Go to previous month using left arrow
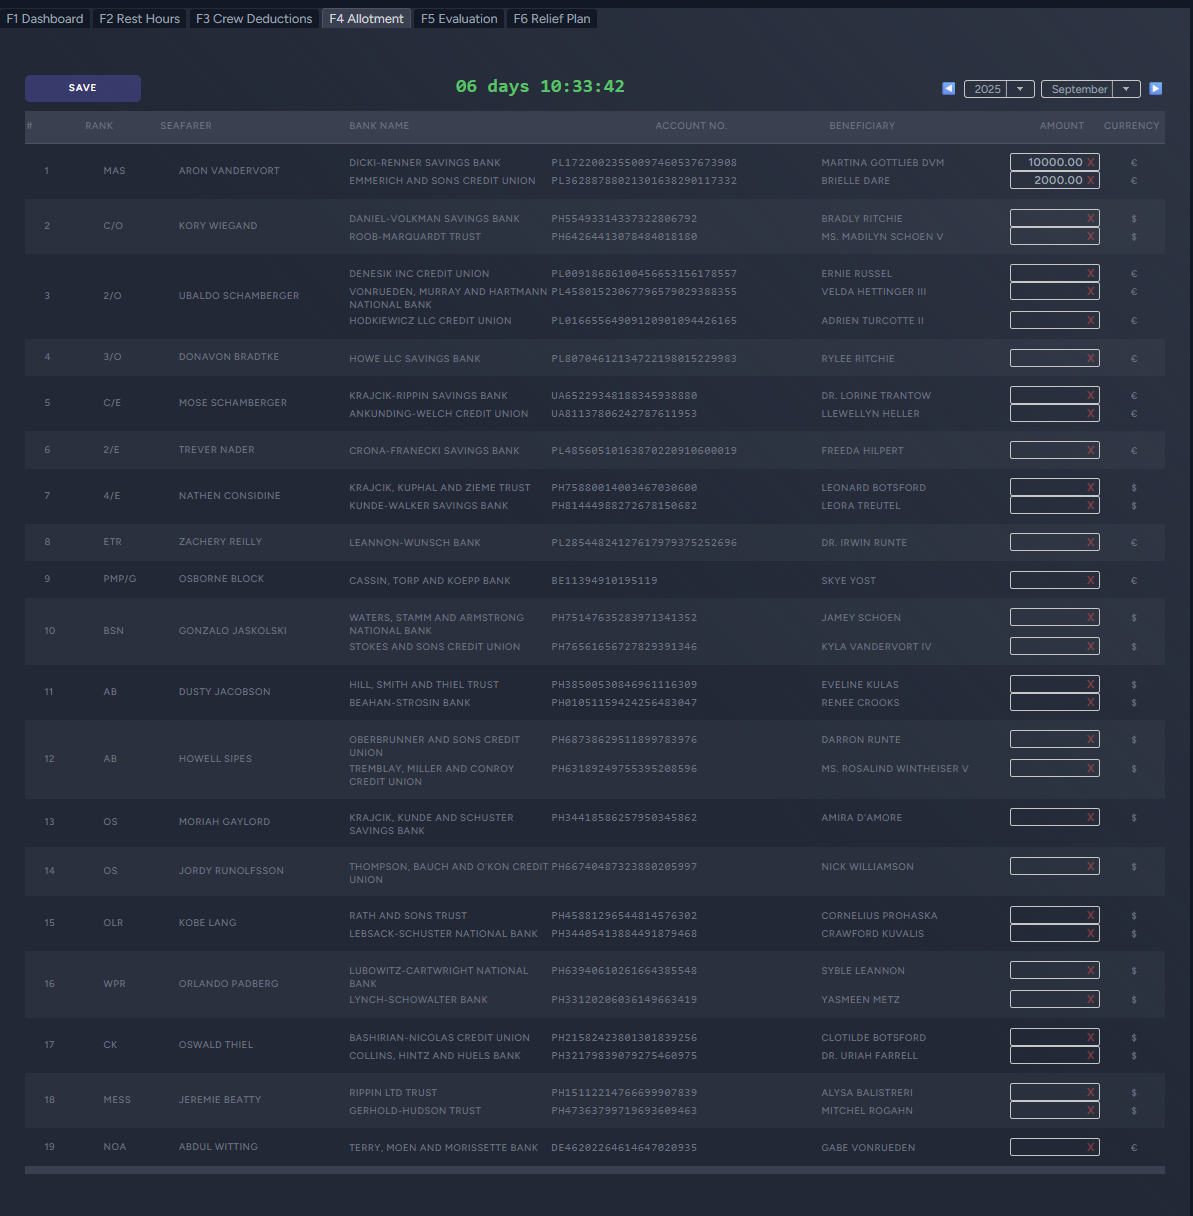The height and width of the screenshot is (1216, 1193). pyautogui.click(x=948, y=89)
